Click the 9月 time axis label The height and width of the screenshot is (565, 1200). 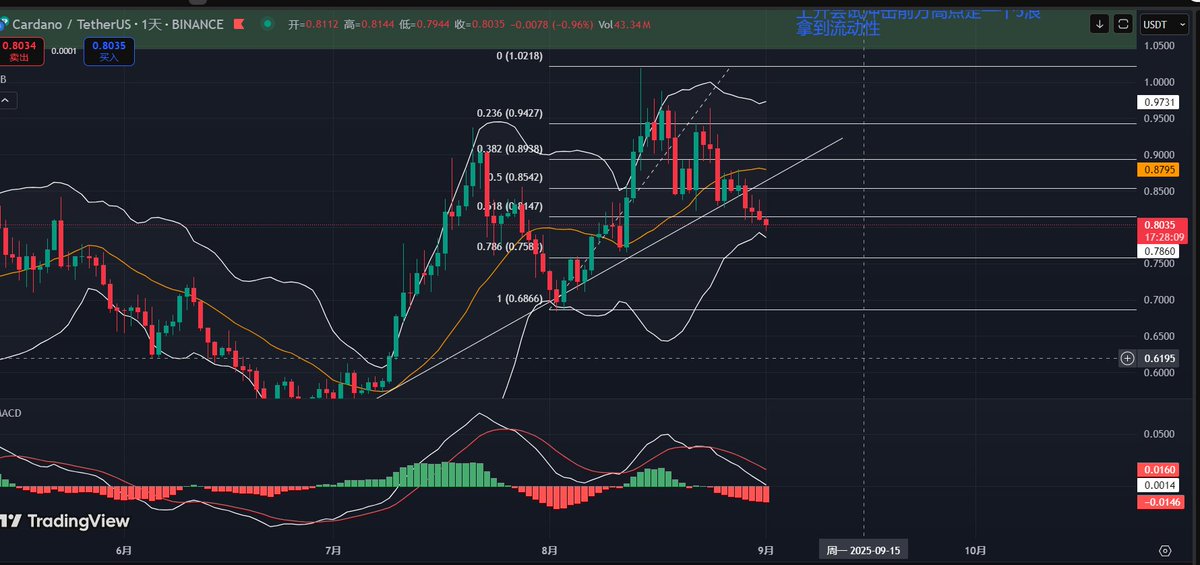point(764,550)
